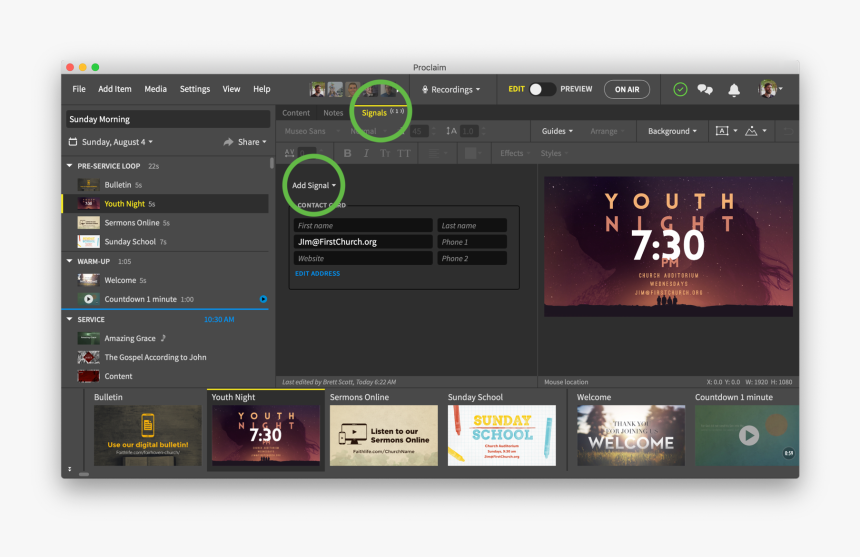Image resolution: width=860 pixels, height=557 pixels.
Task: Select the first team member avatar
Action: coord(317,89)
